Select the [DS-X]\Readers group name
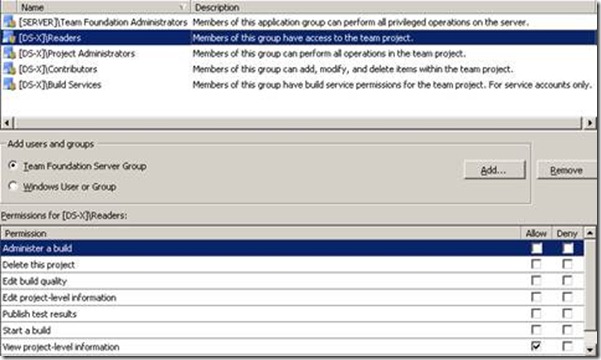 [50, 38]
